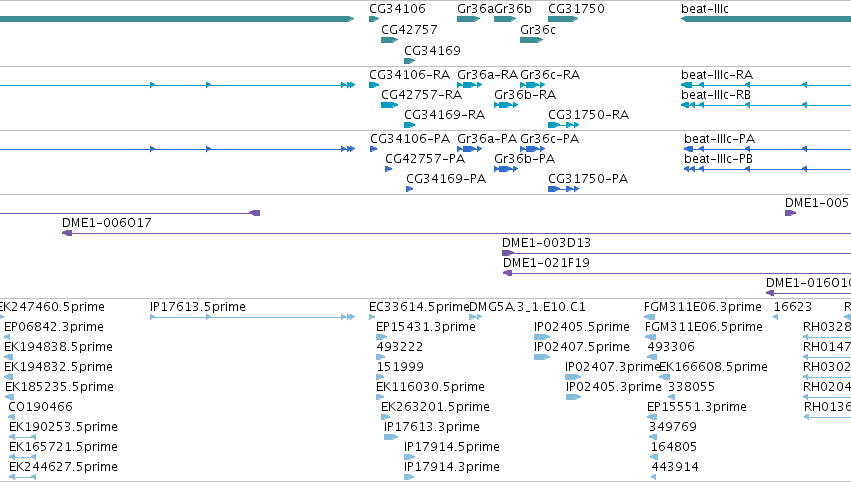Viewport: 851px width, 482px height.
Task: Select the CG34106 gene label
Action: click(397, 9)
